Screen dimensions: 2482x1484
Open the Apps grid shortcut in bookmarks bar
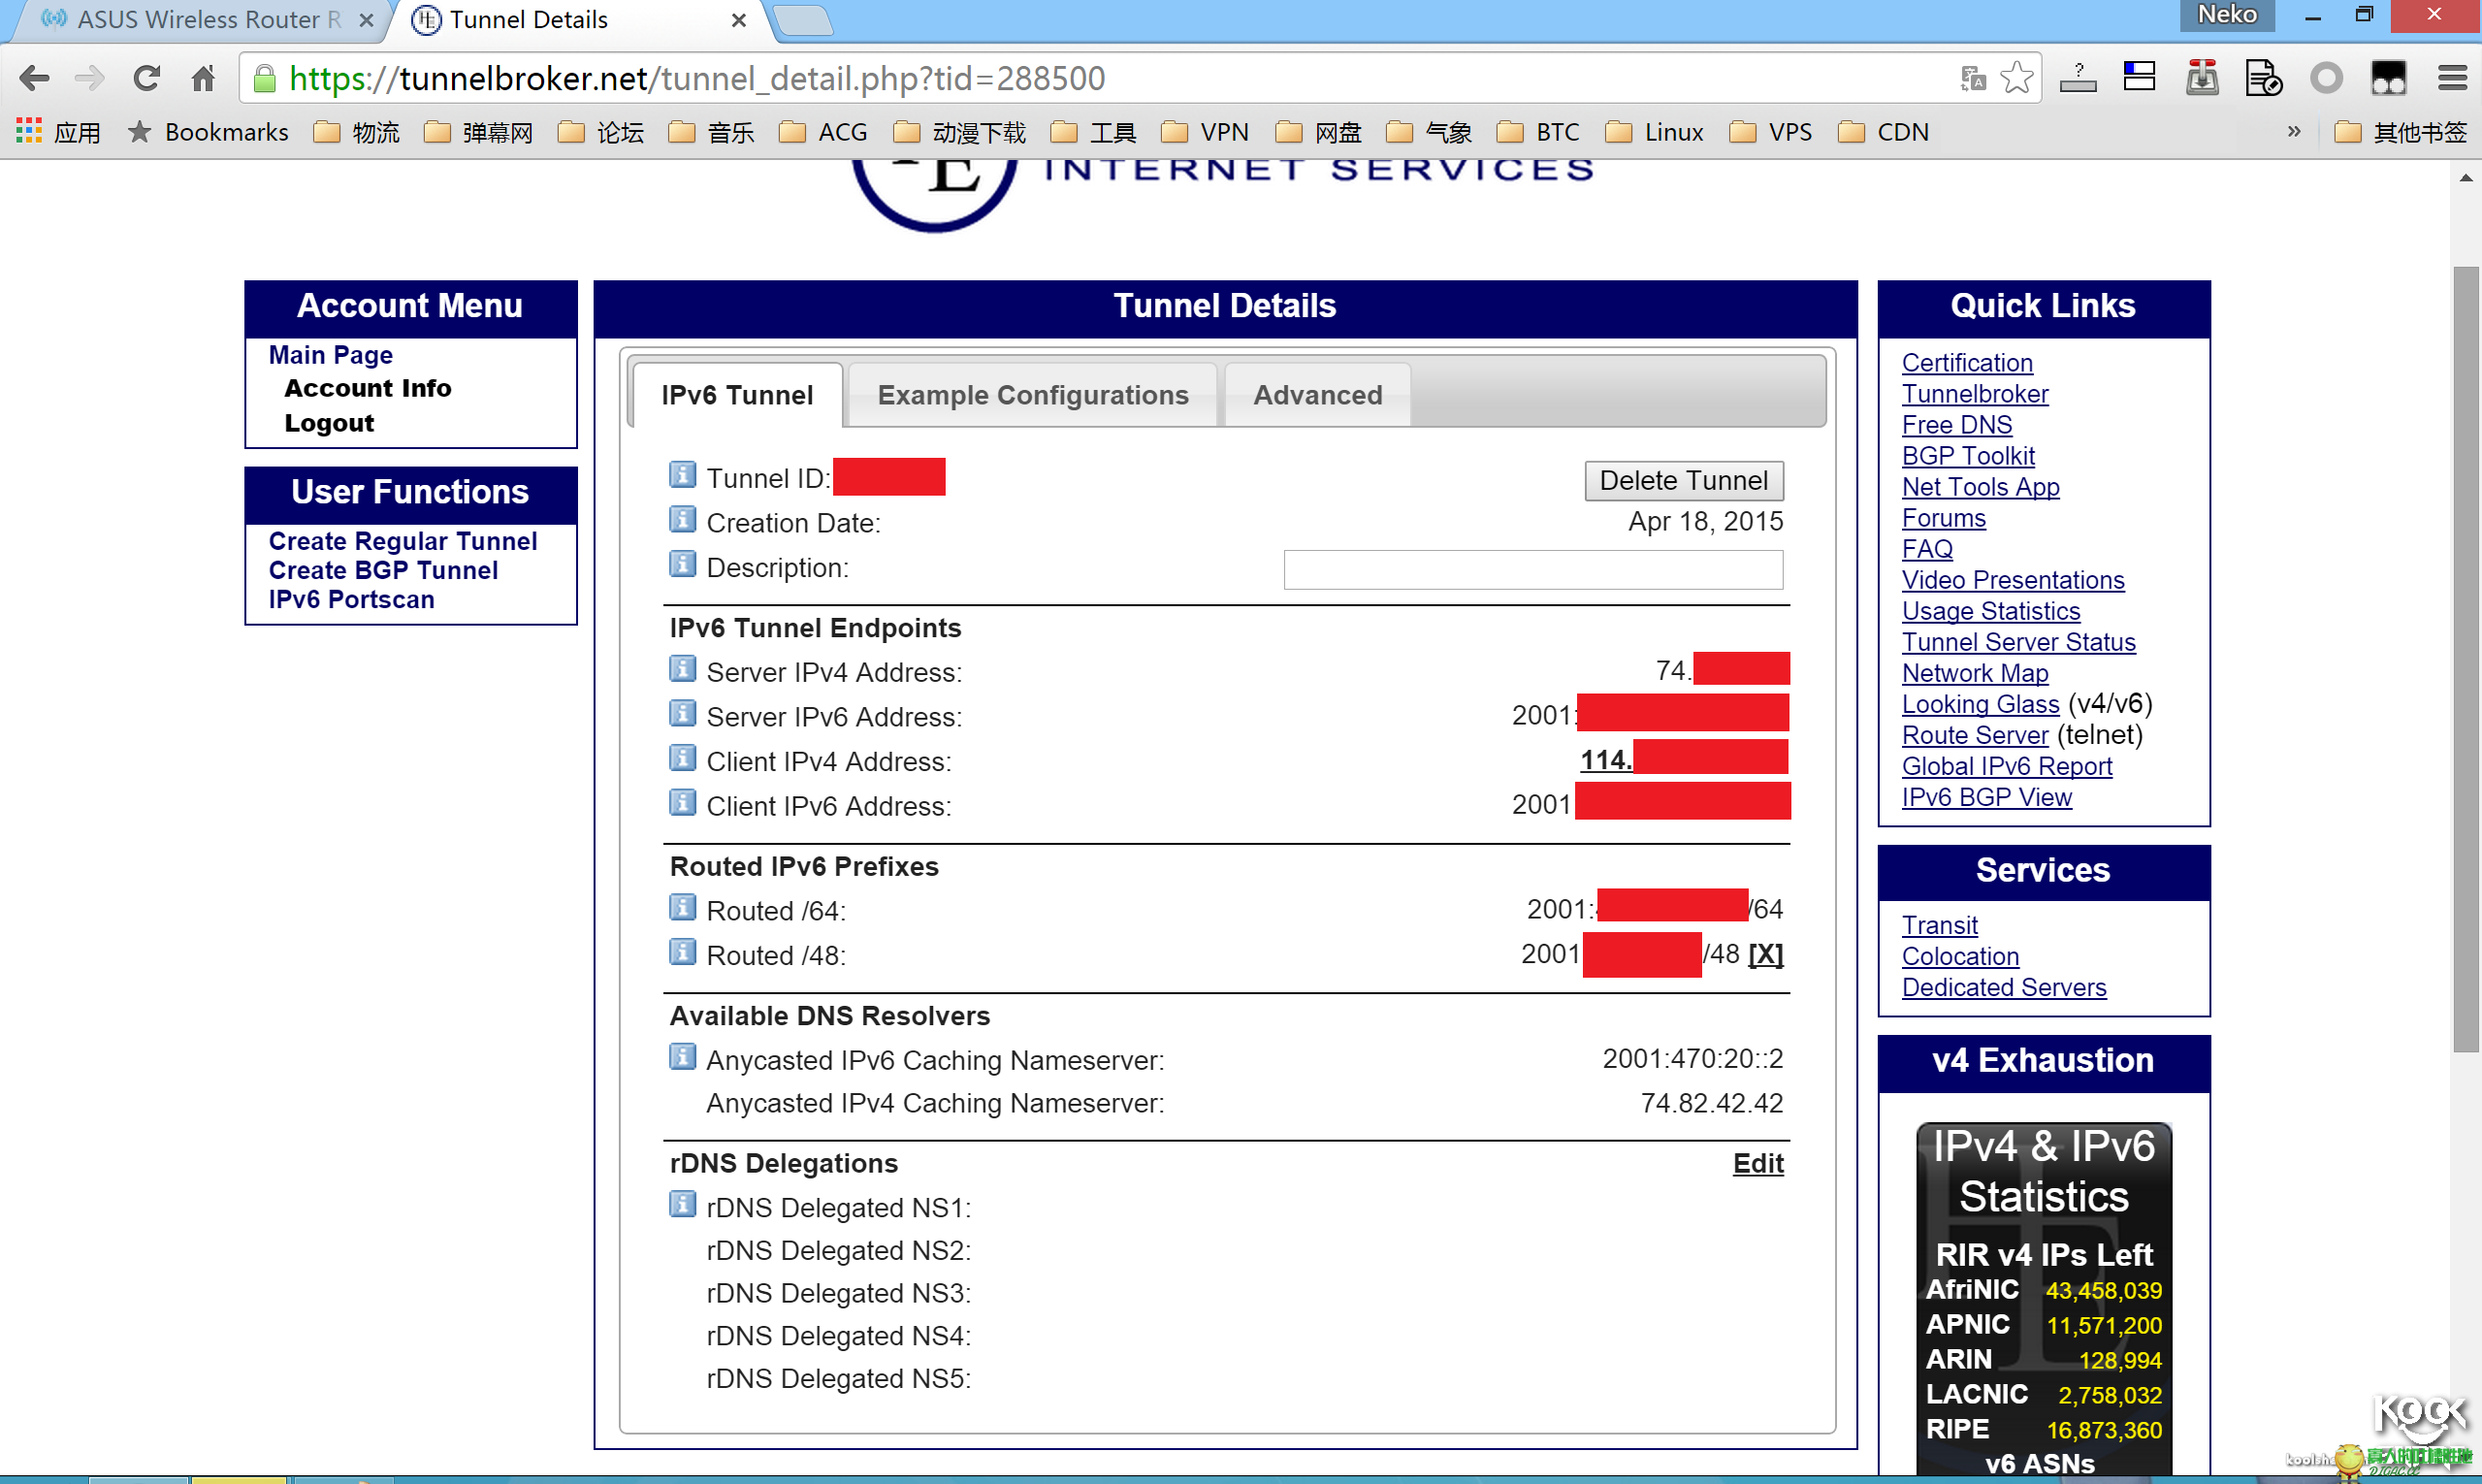[28, 131]
